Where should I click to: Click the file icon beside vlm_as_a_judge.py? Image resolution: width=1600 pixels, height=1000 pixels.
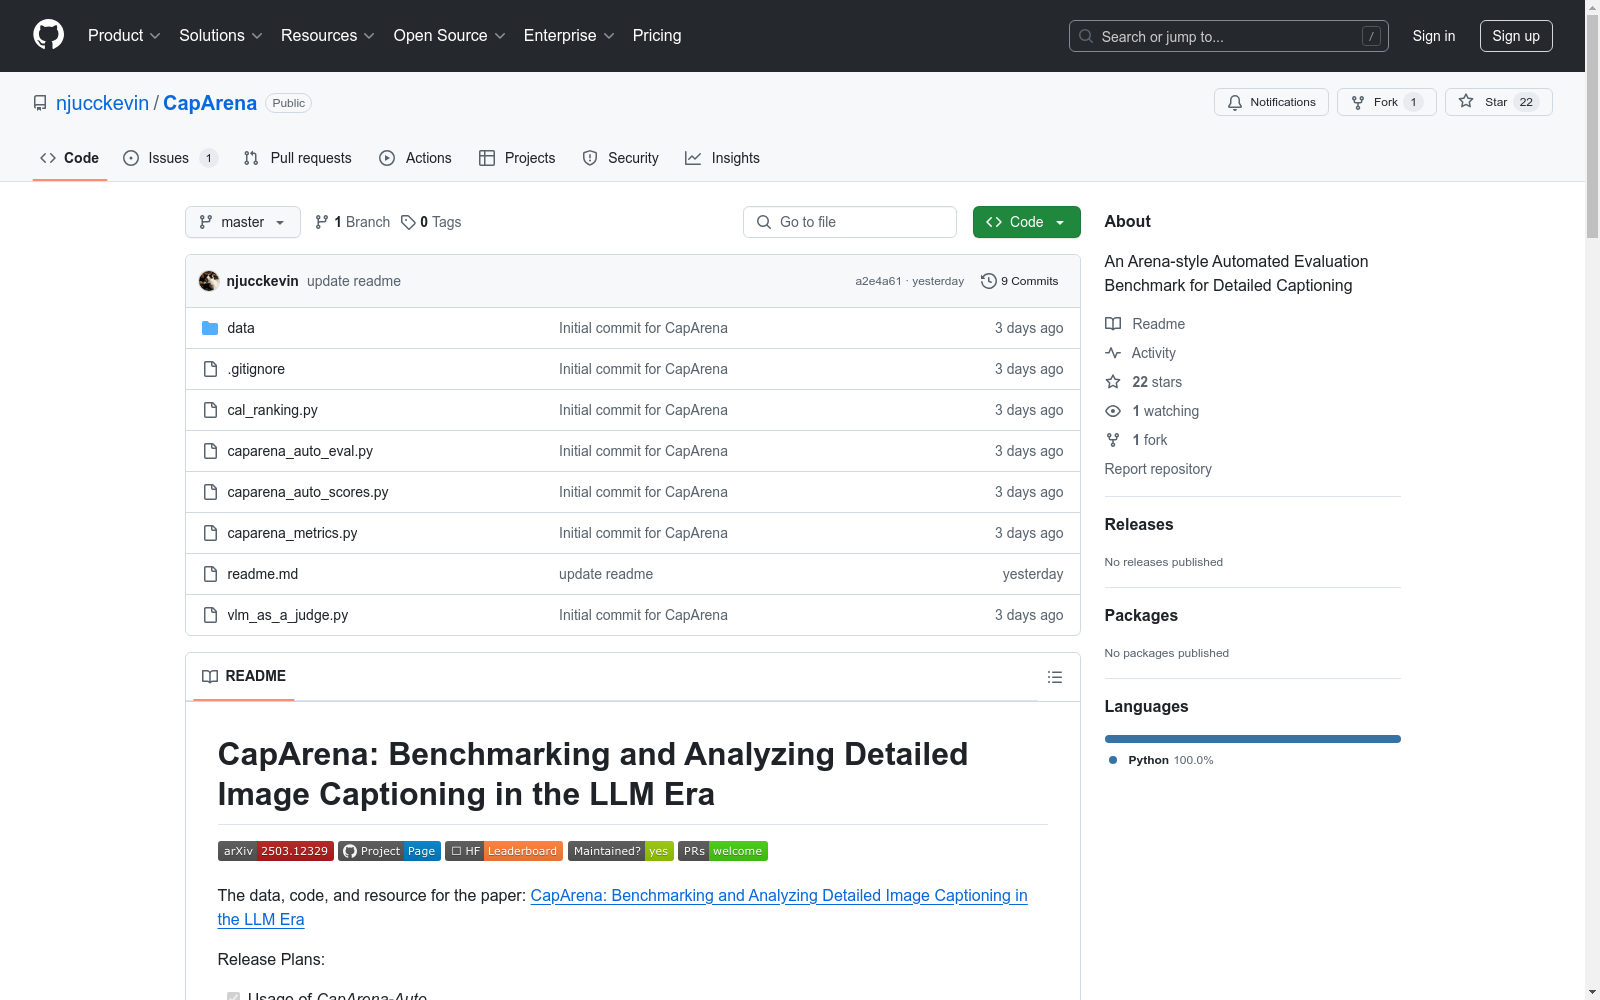[210, 615]
